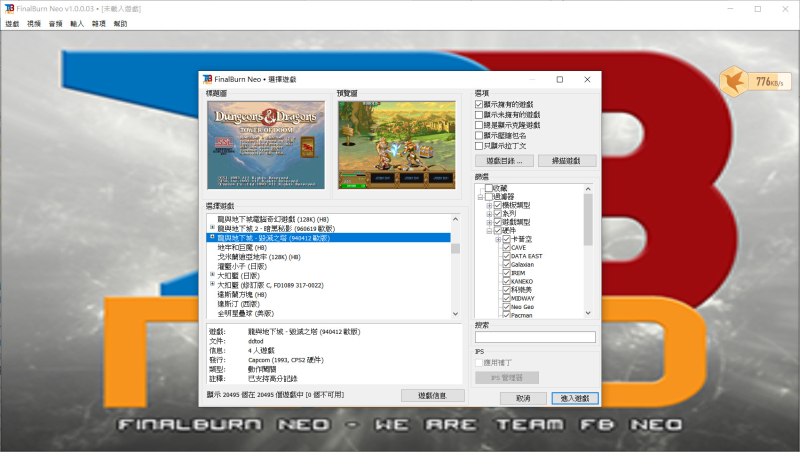Image resolution: width=800 pixels, height=452 pixels.
Task: Select 灌籃小子 (日版) in game list
Action: pyautogui.click(x=242, y=266)
